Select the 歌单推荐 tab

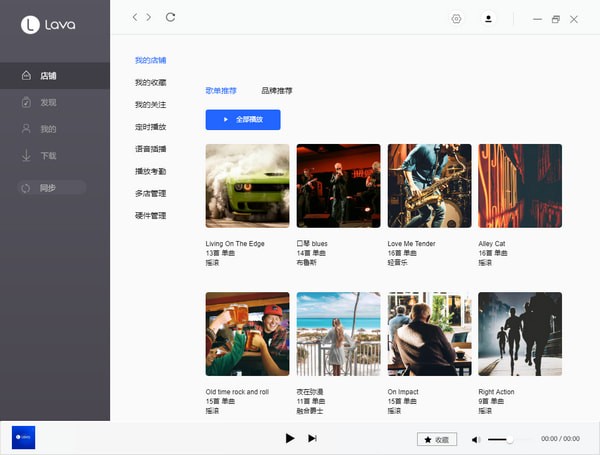(x=221, y=90)
